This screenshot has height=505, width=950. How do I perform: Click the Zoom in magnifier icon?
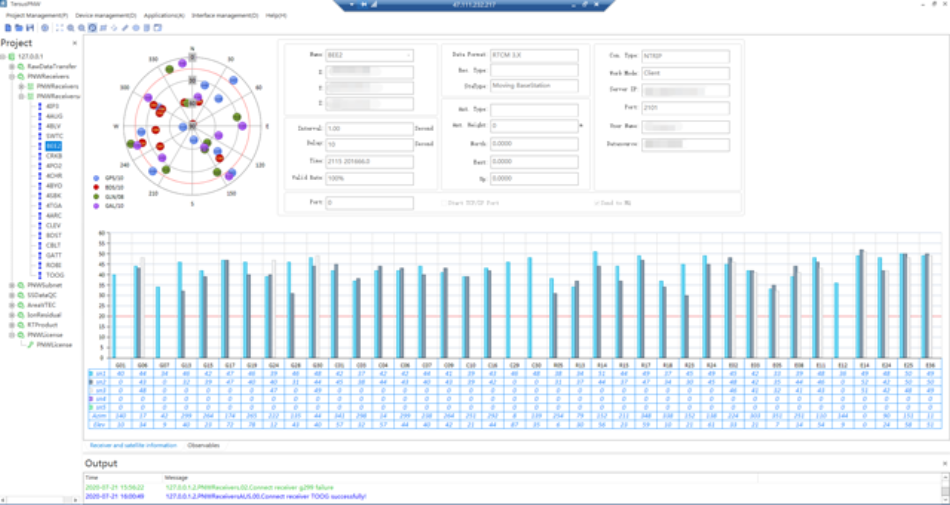point(72,27)
